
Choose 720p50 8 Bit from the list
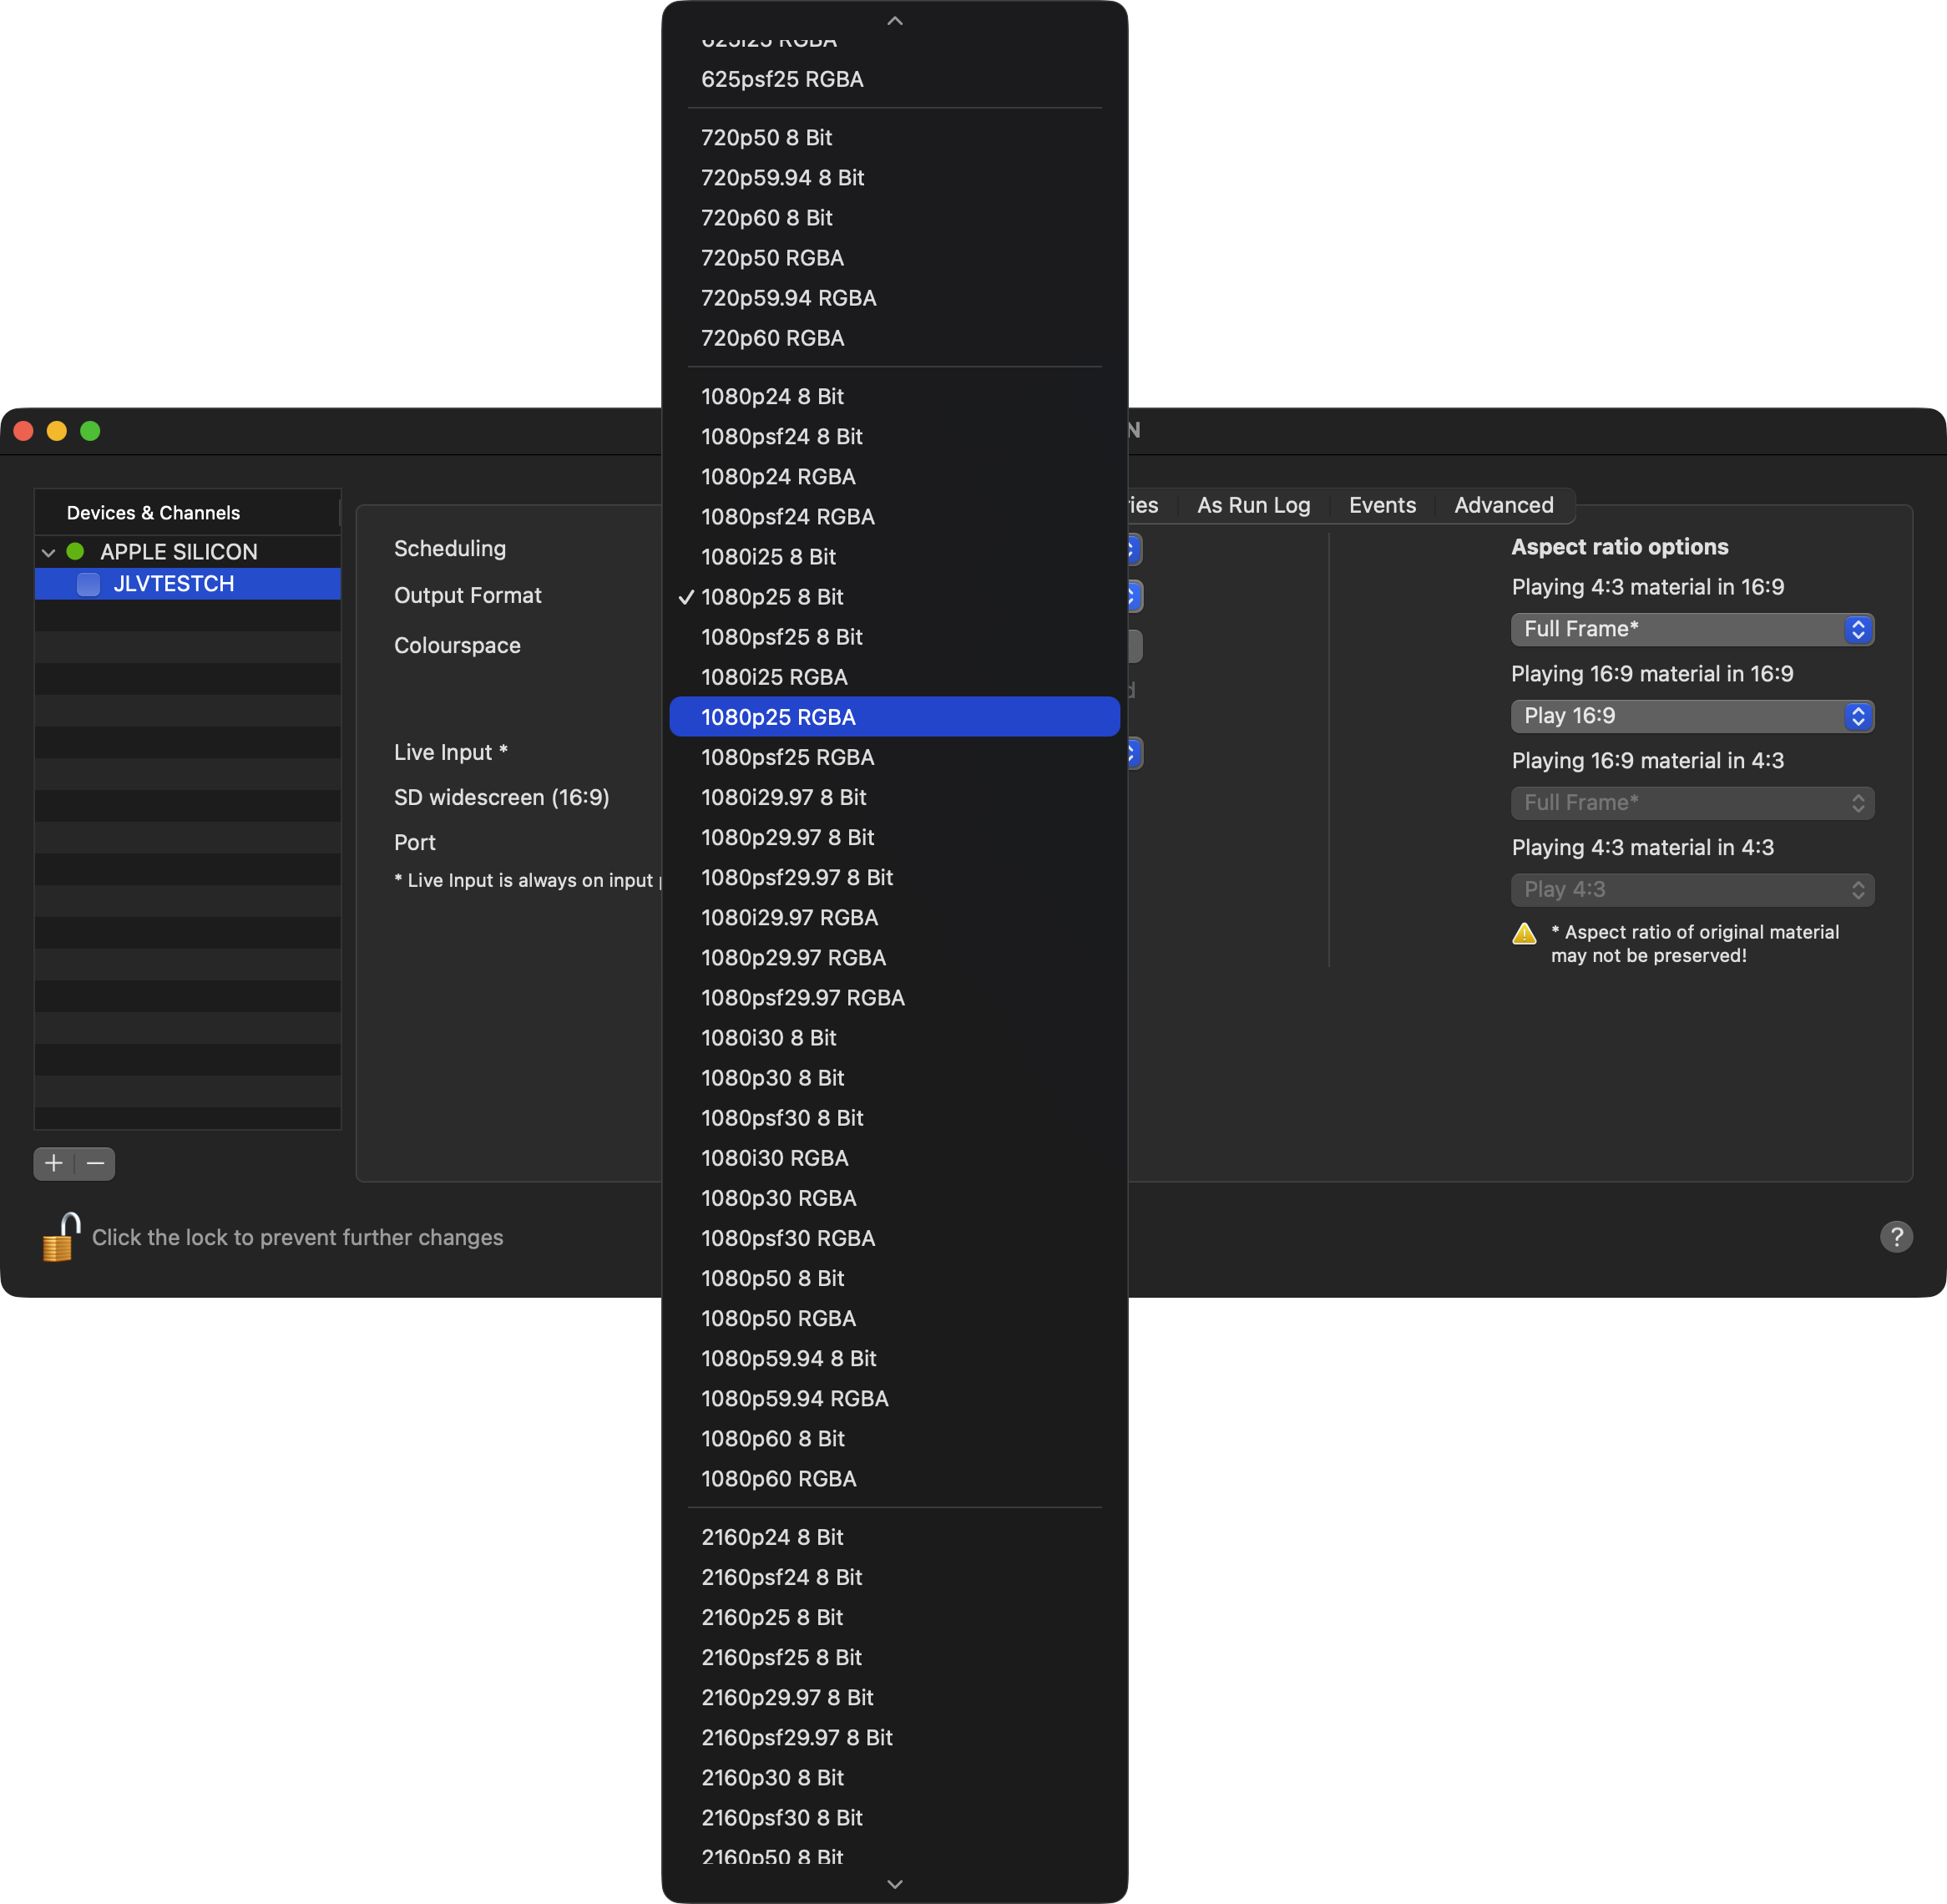point(767,138)
